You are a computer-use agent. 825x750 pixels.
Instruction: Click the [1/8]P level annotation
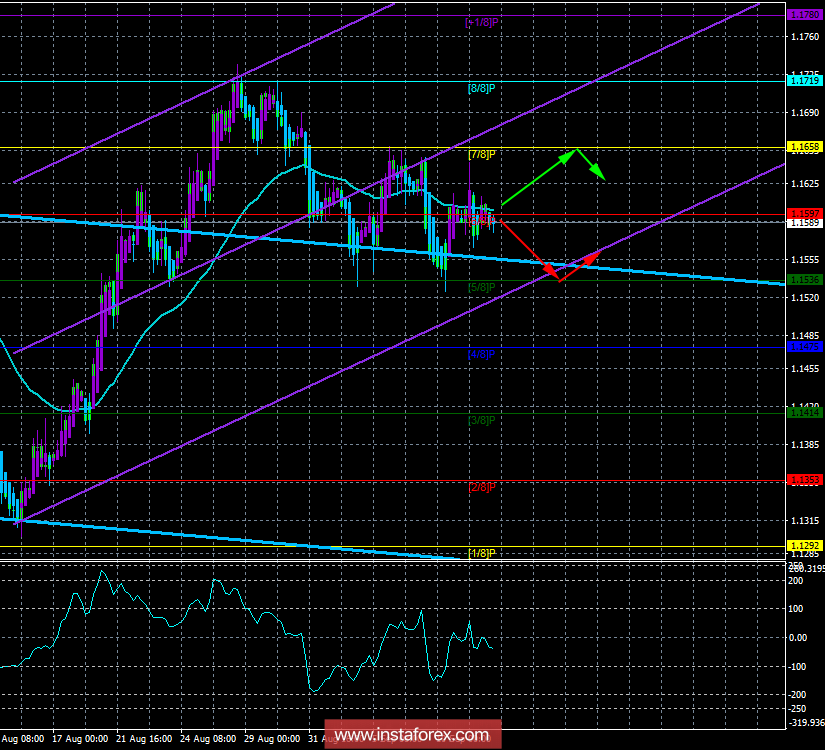tap(482, 552)
